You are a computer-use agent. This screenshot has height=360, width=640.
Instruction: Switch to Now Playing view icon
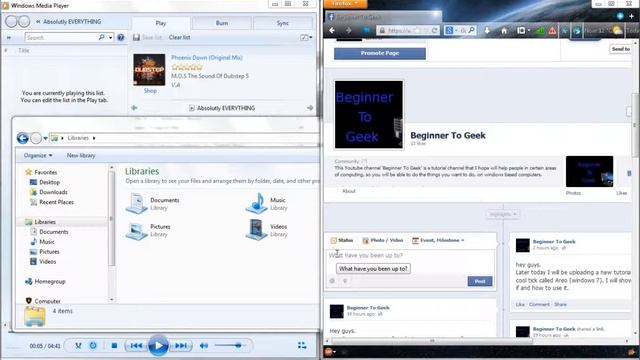pos(302,345)
